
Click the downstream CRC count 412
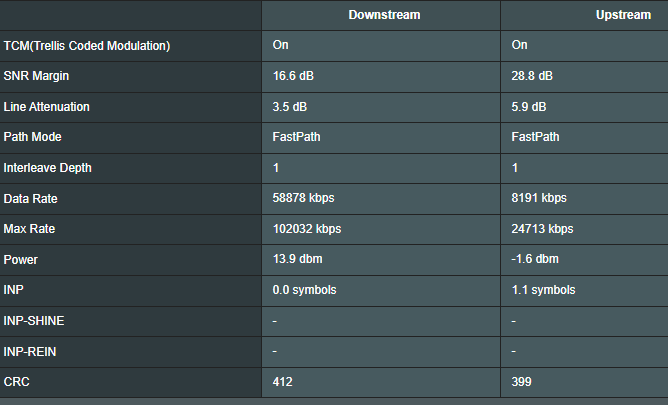point(282,382)
